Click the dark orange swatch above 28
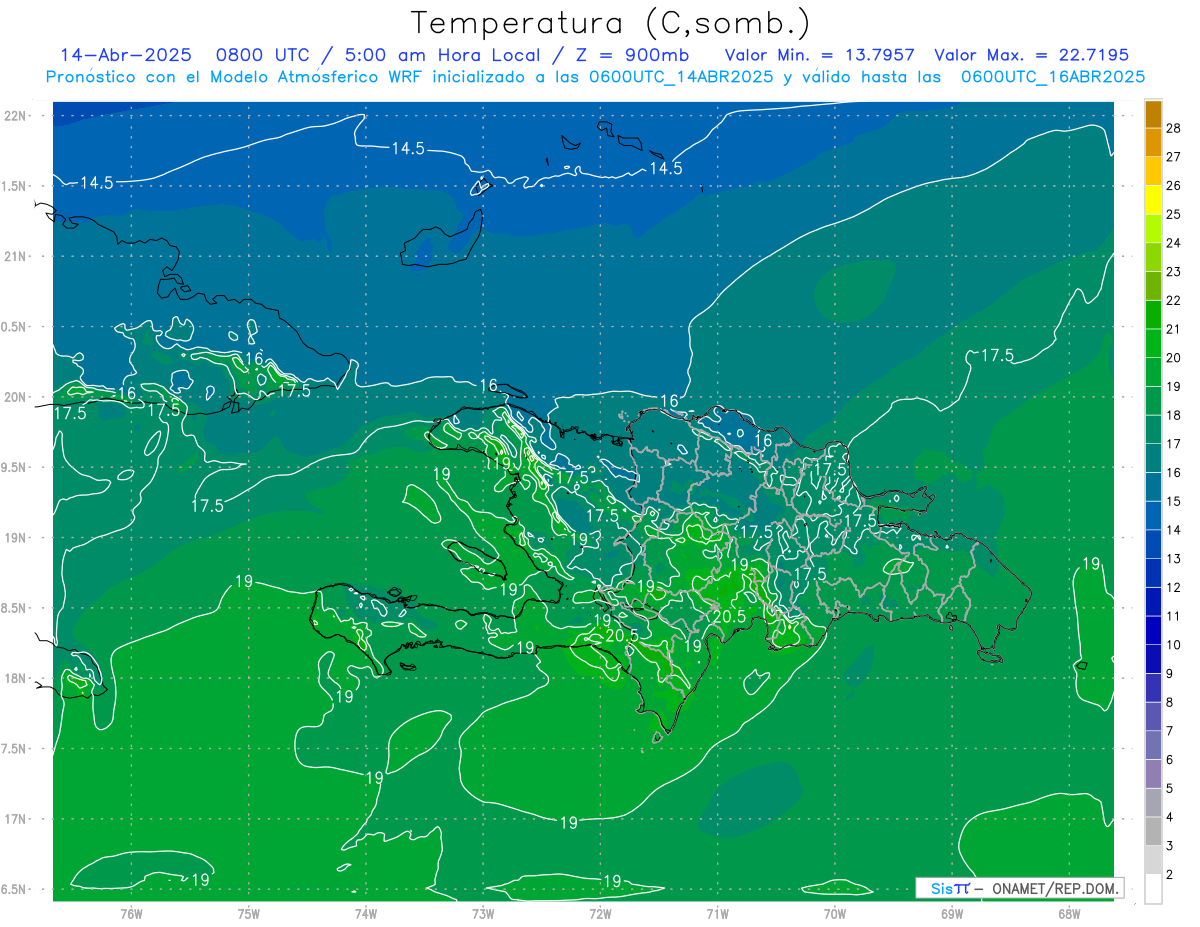 point(1153,114)
